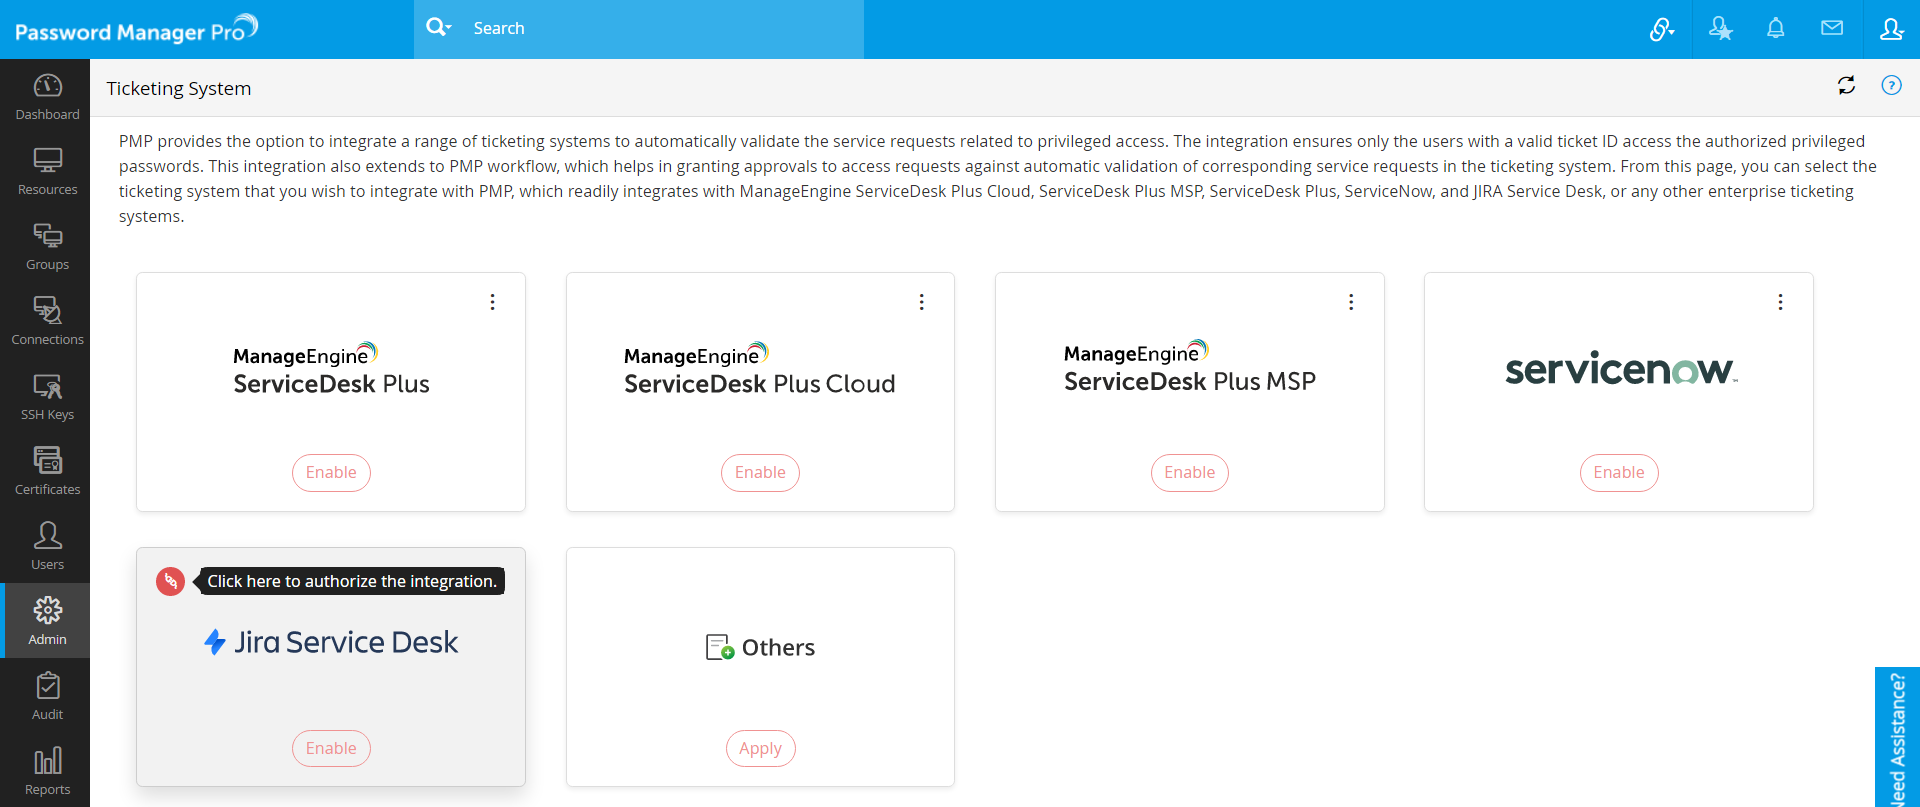1920x807 pixels.
Task: Enable ManageEngine ServiceDesk Plus integration
Action: (x=331, y=473)
